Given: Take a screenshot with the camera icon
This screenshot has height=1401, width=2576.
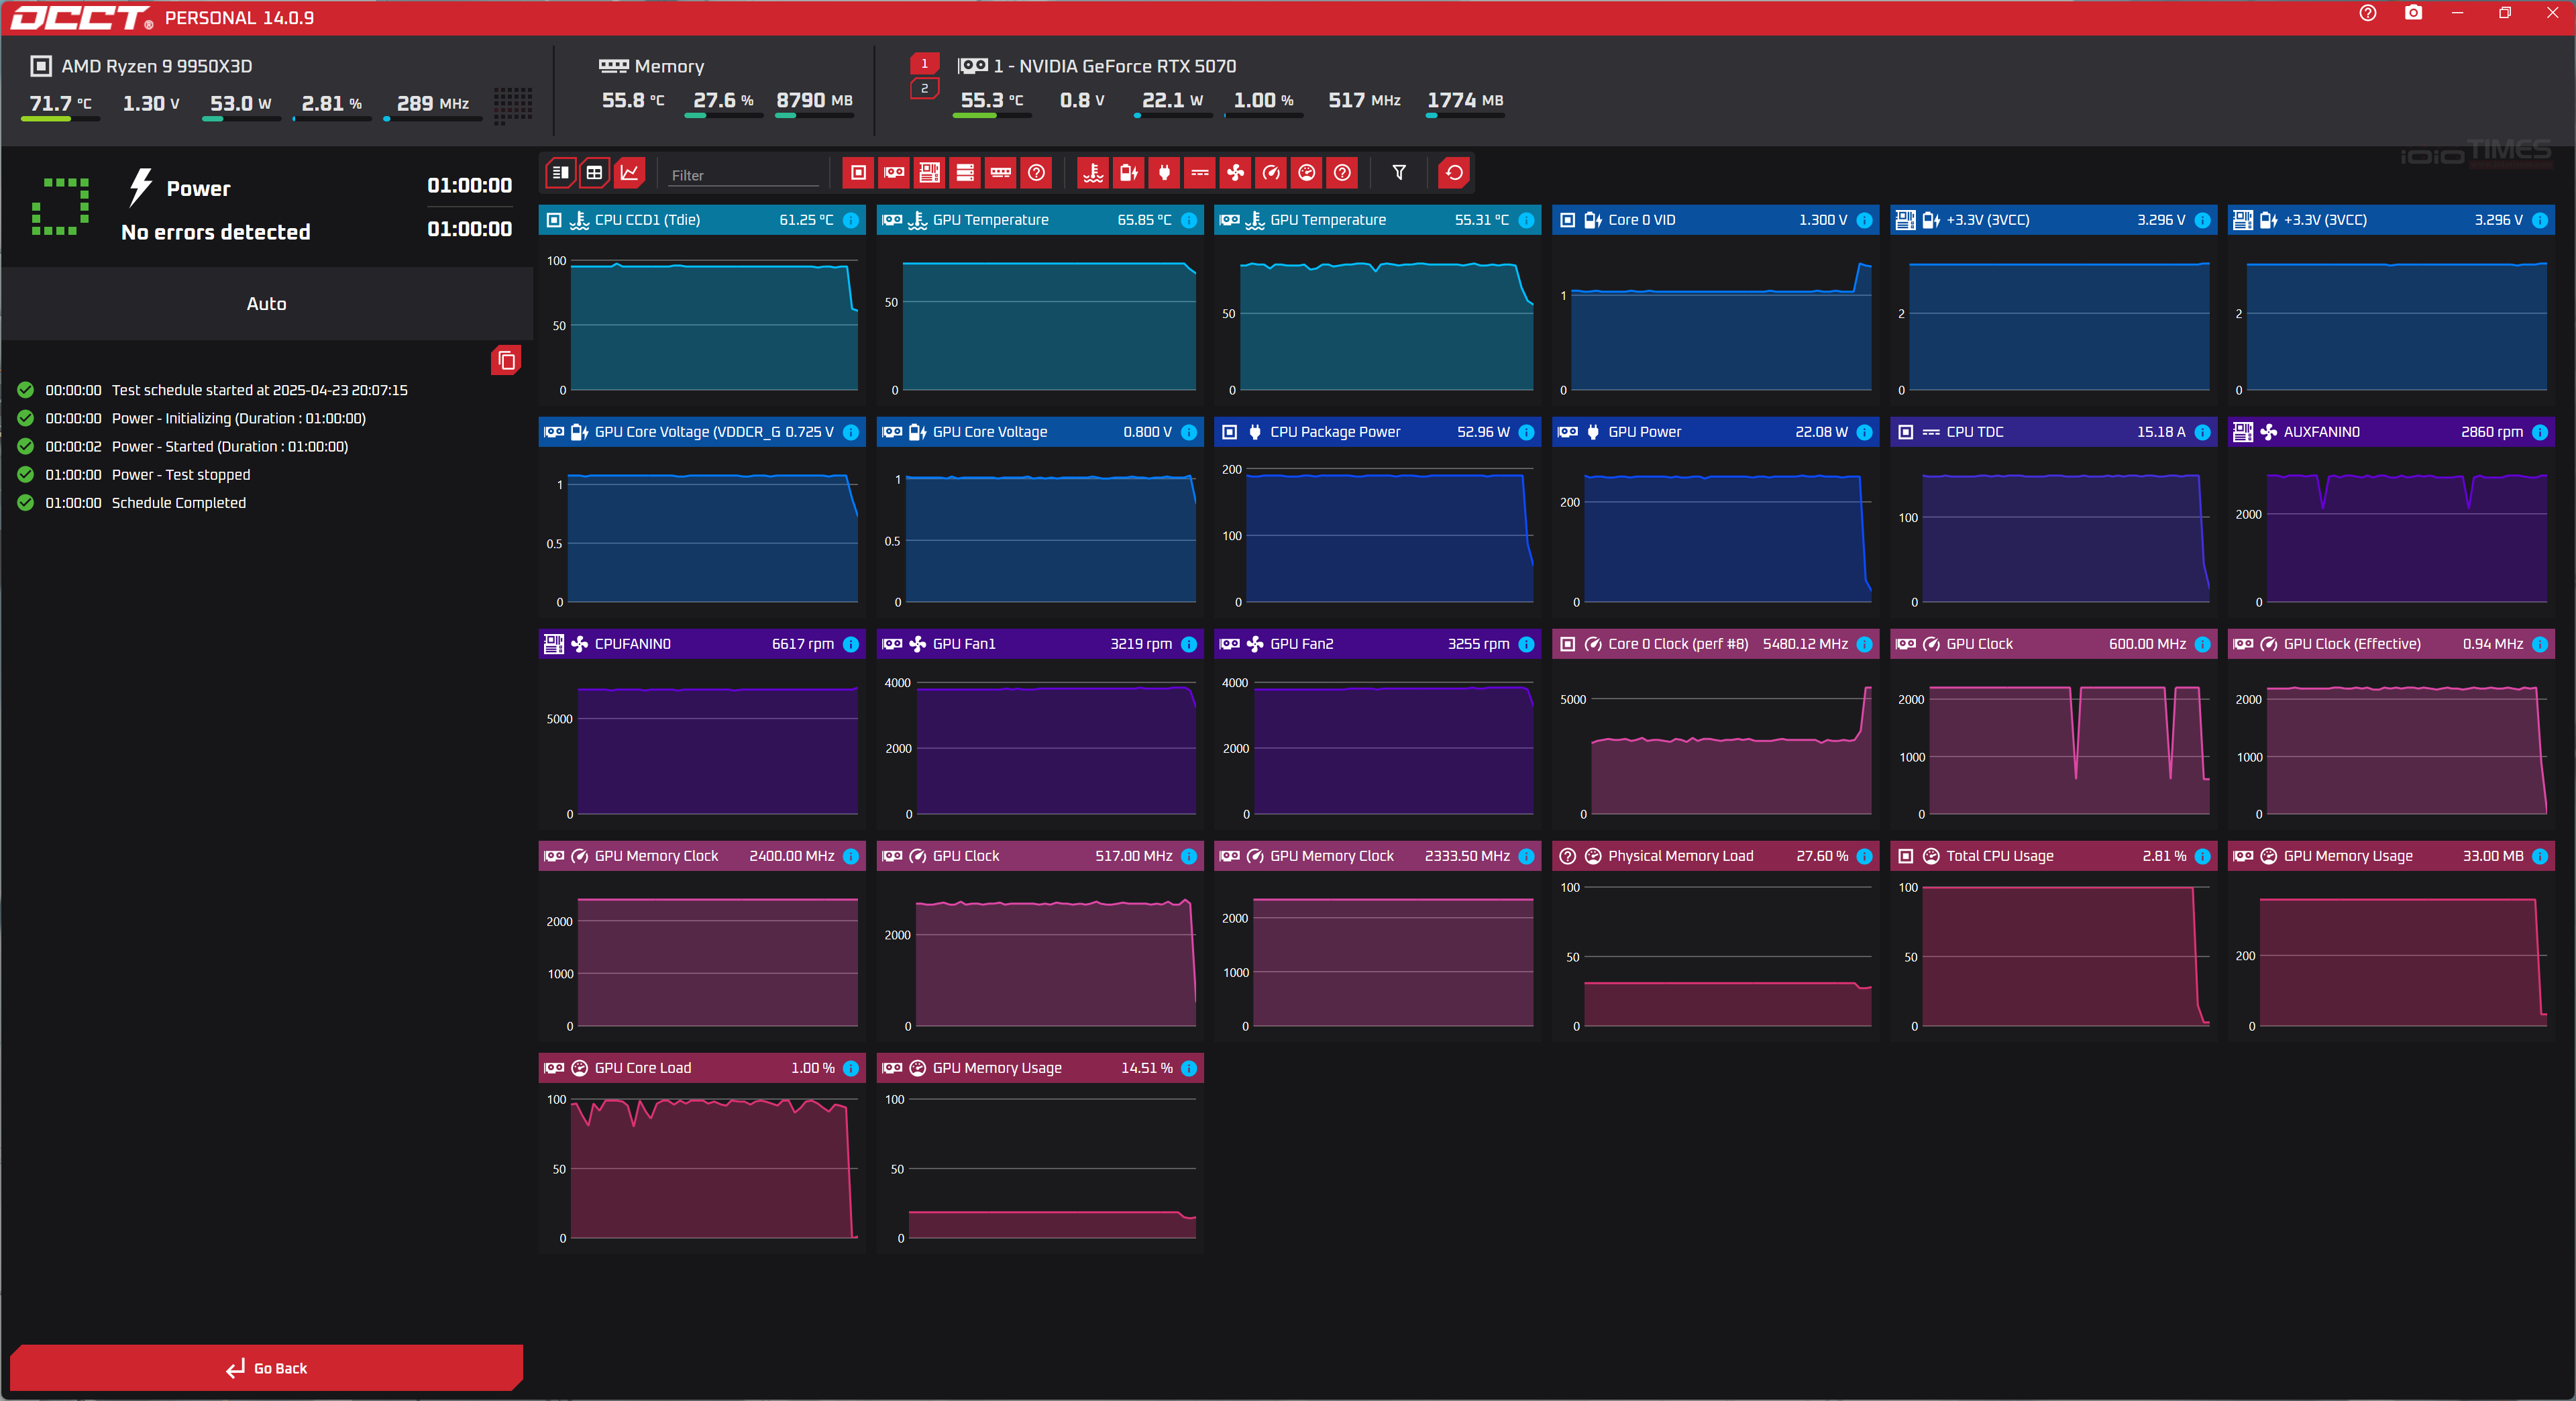Looking at the screenshot, I should [x=2413, y=13].
